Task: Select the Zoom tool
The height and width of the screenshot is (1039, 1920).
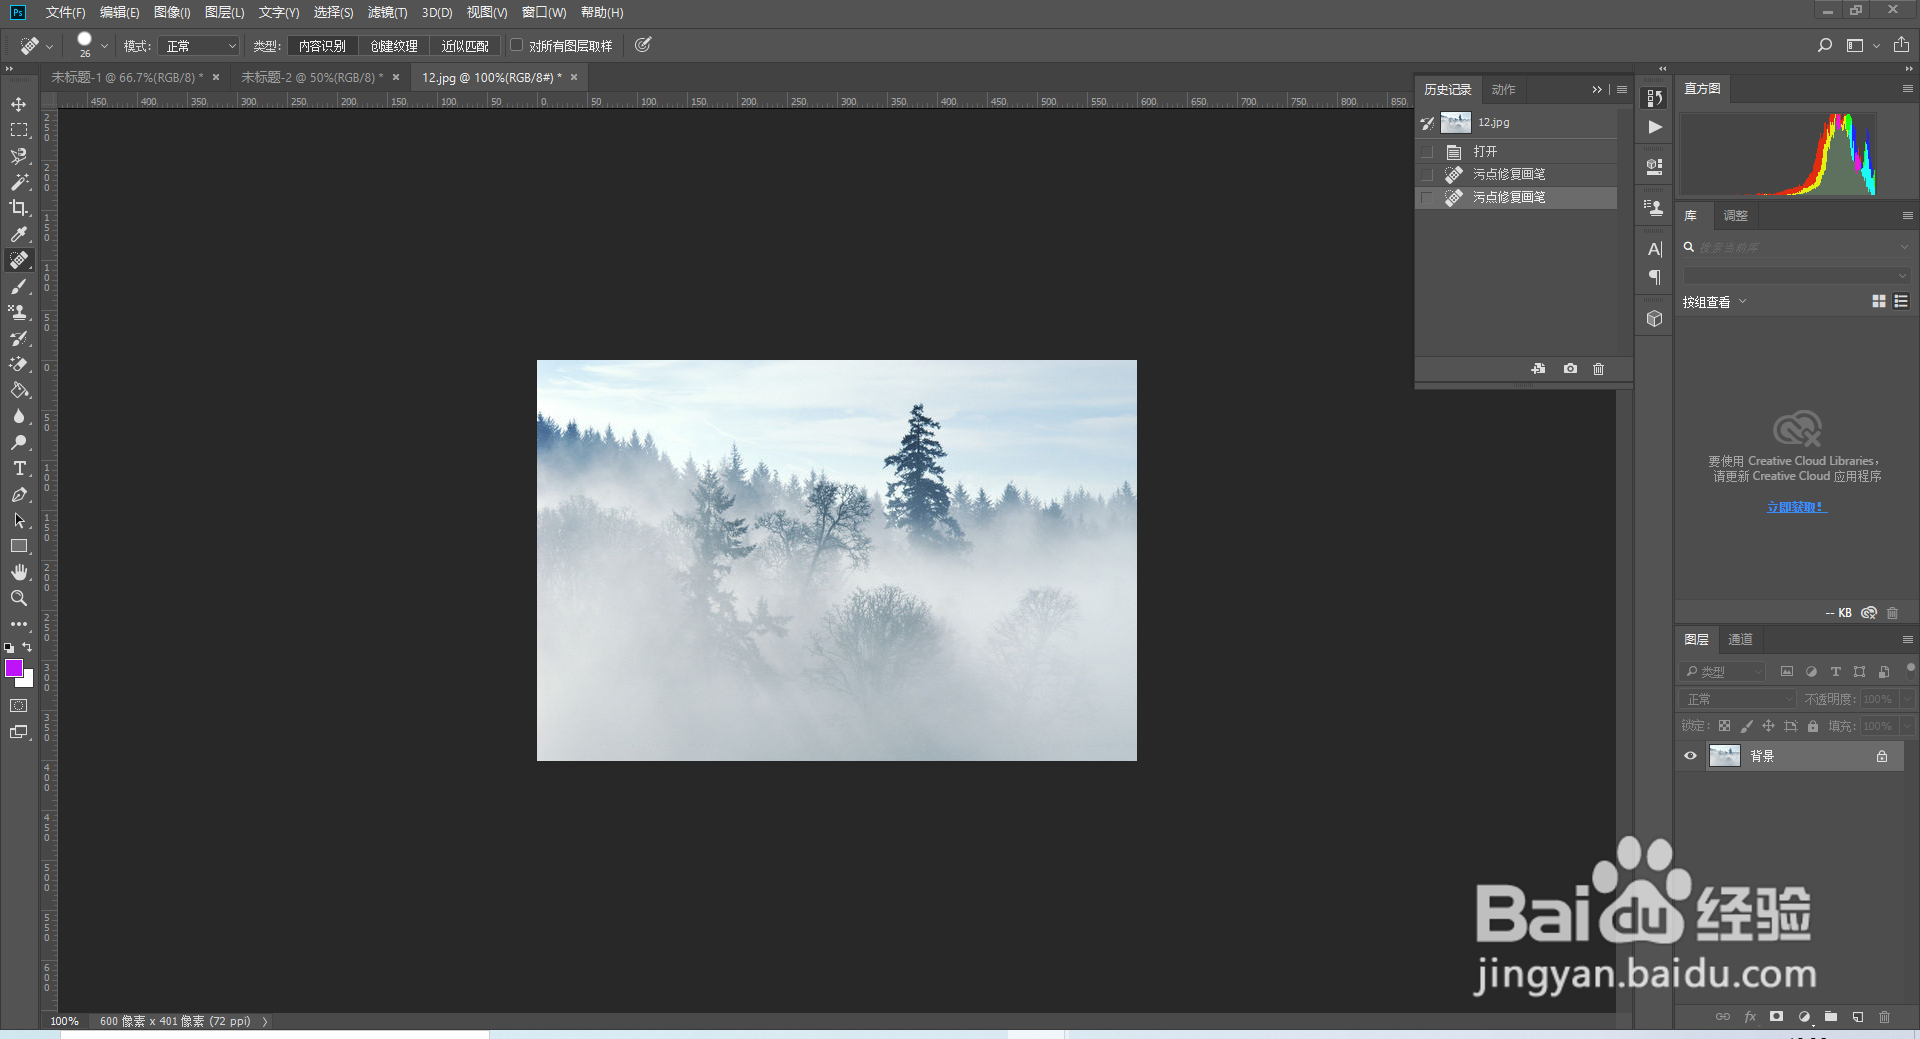Action: [x=19, y=598]
